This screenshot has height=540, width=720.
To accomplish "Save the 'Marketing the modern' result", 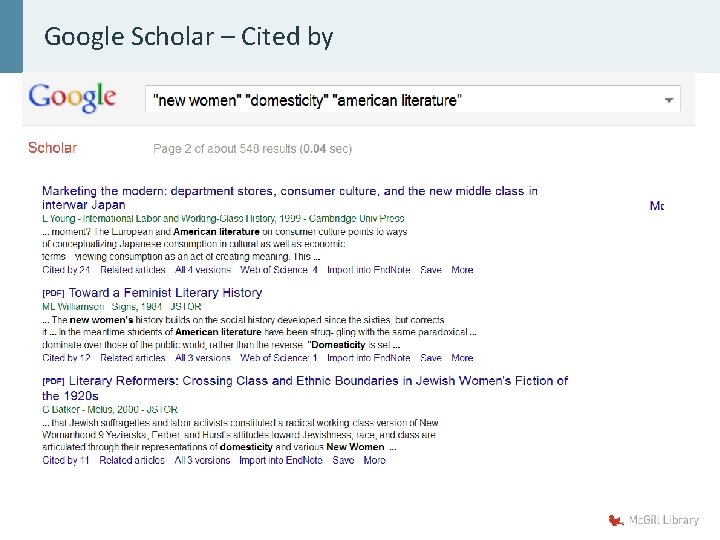I will [431, 270].
